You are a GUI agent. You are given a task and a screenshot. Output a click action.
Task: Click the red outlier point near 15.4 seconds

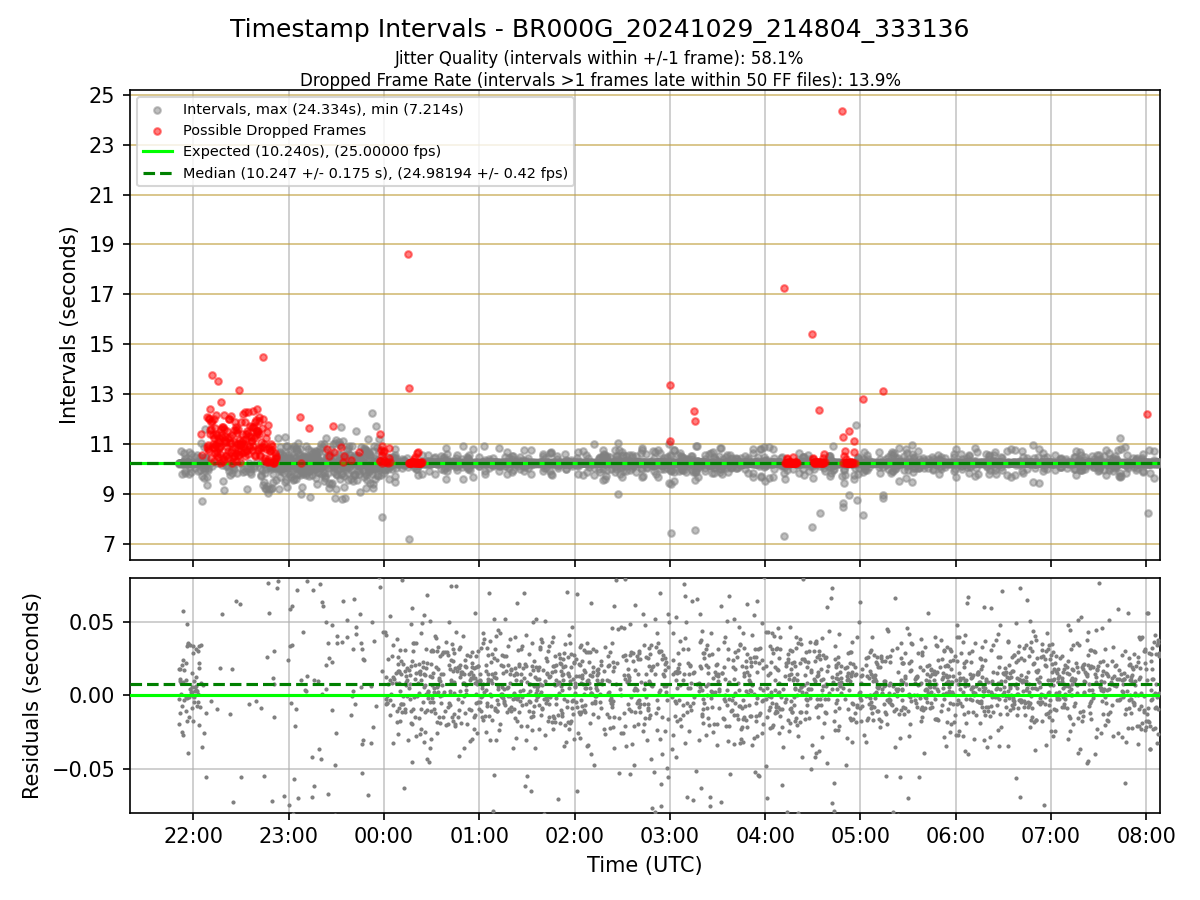pos(812,334)
